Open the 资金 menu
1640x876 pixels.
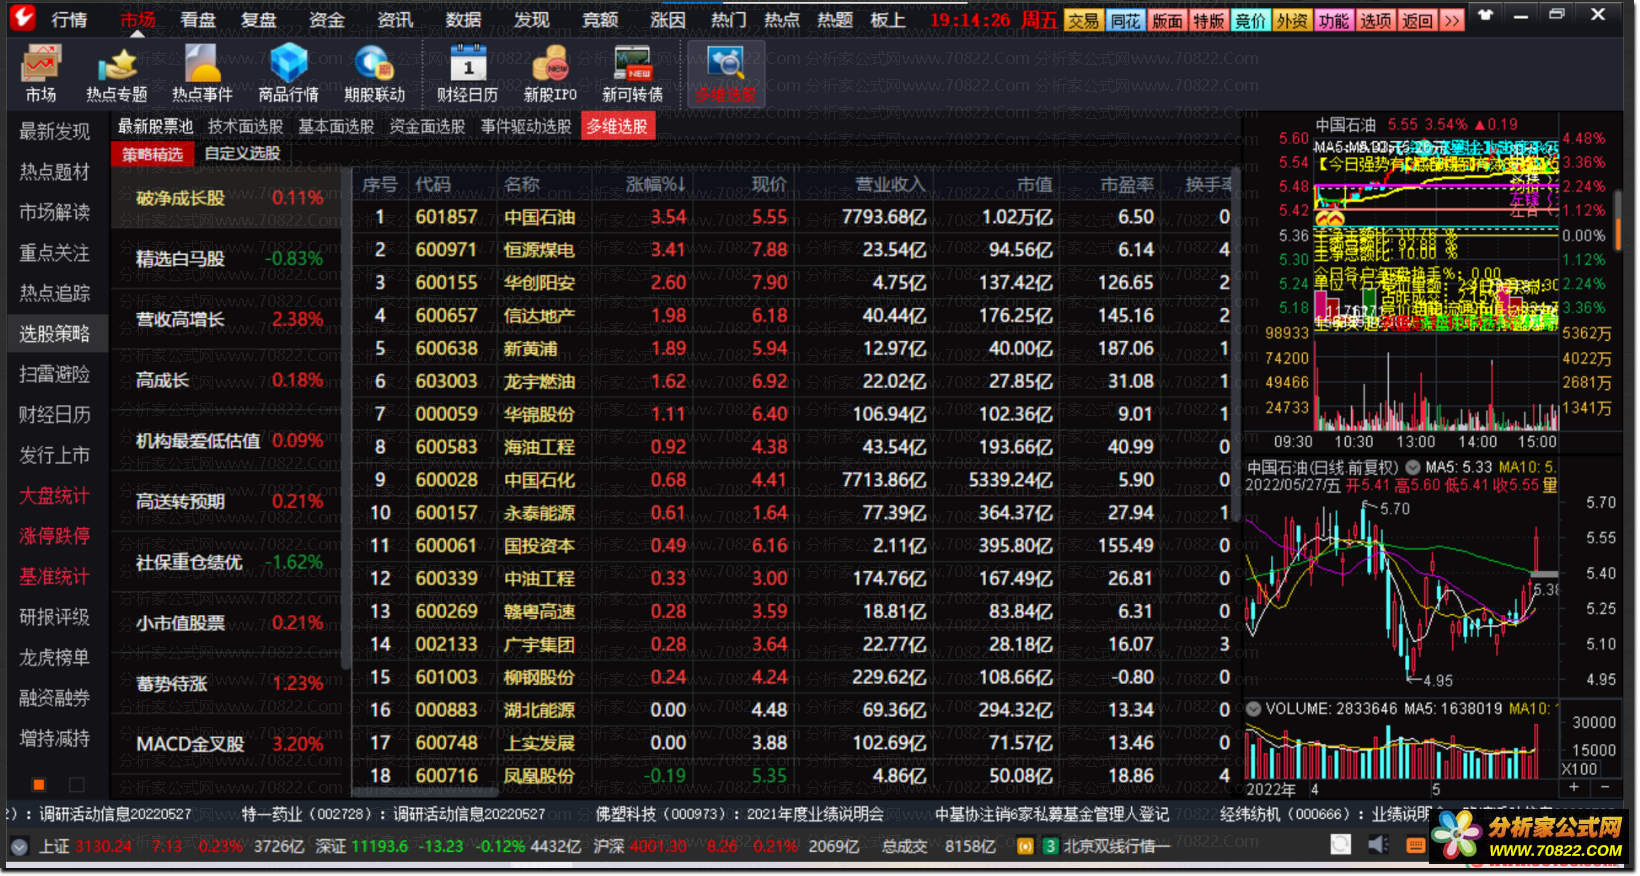point(326,20)
